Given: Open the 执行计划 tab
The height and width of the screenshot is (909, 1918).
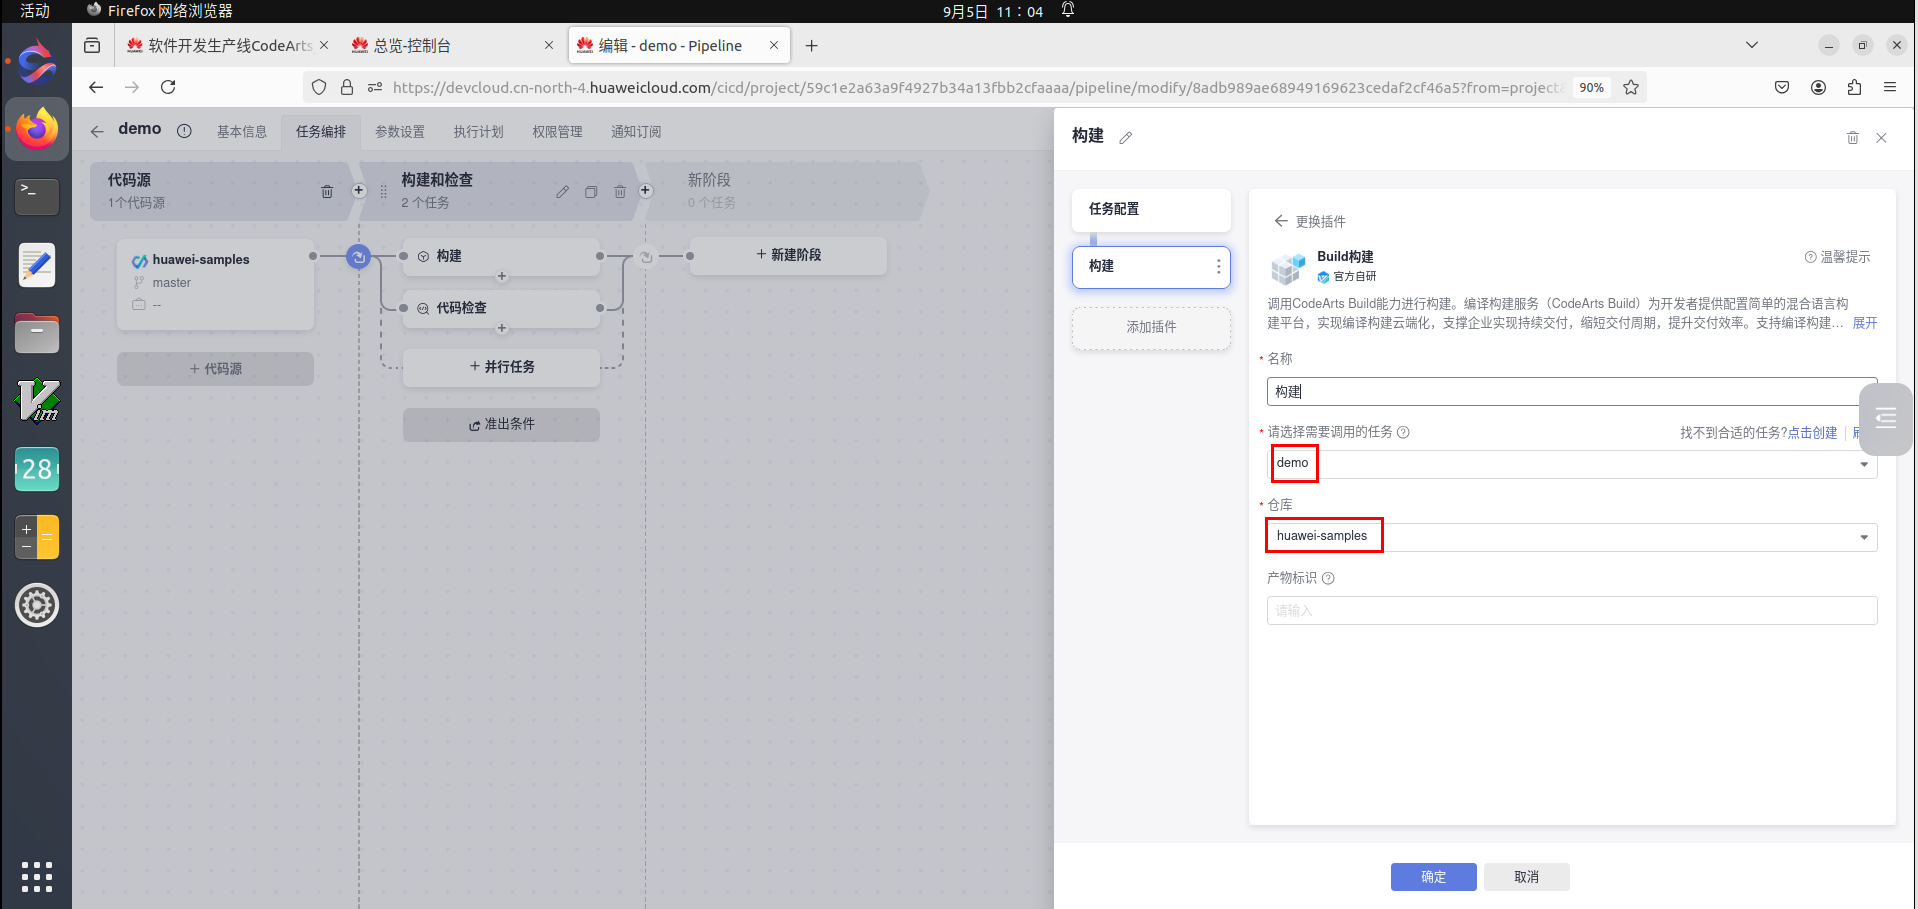Looking at the screenshot, I should point(478,132).
